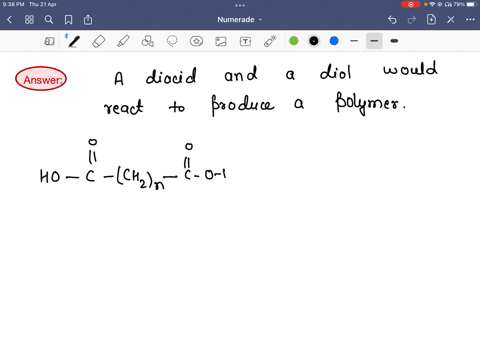Bookmark the current page
The height and width of the screenshot is (360, 480).
pos(68,20)
